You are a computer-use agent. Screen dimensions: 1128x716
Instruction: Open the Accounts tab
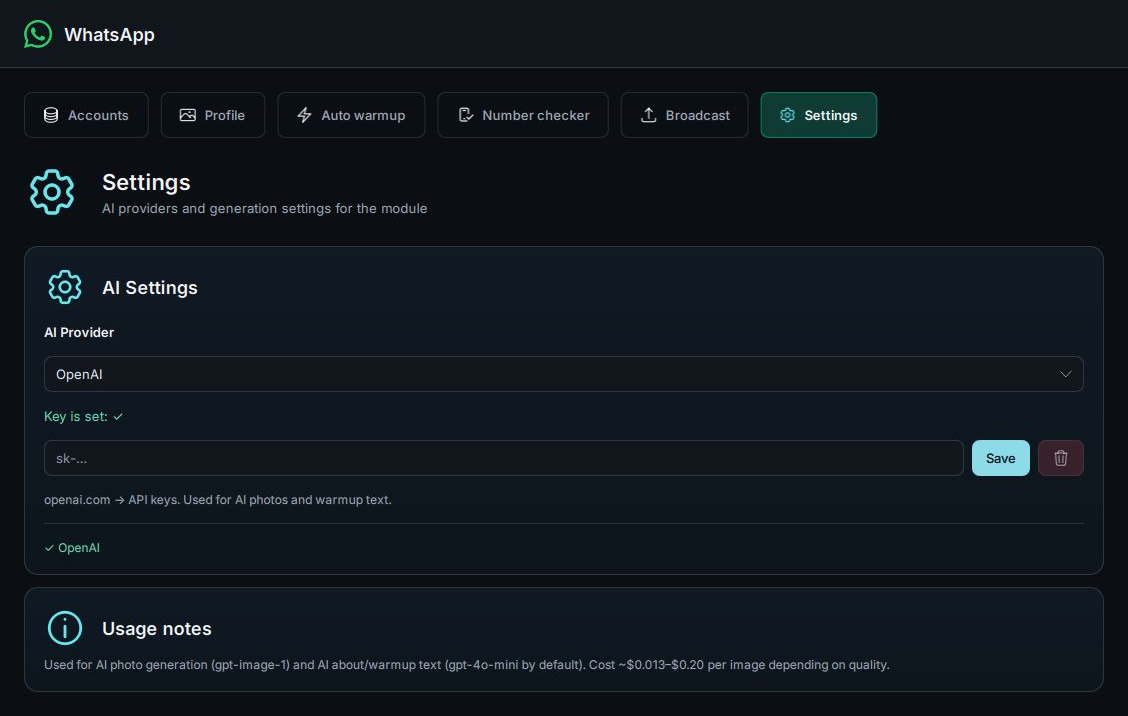pos(86,115)
